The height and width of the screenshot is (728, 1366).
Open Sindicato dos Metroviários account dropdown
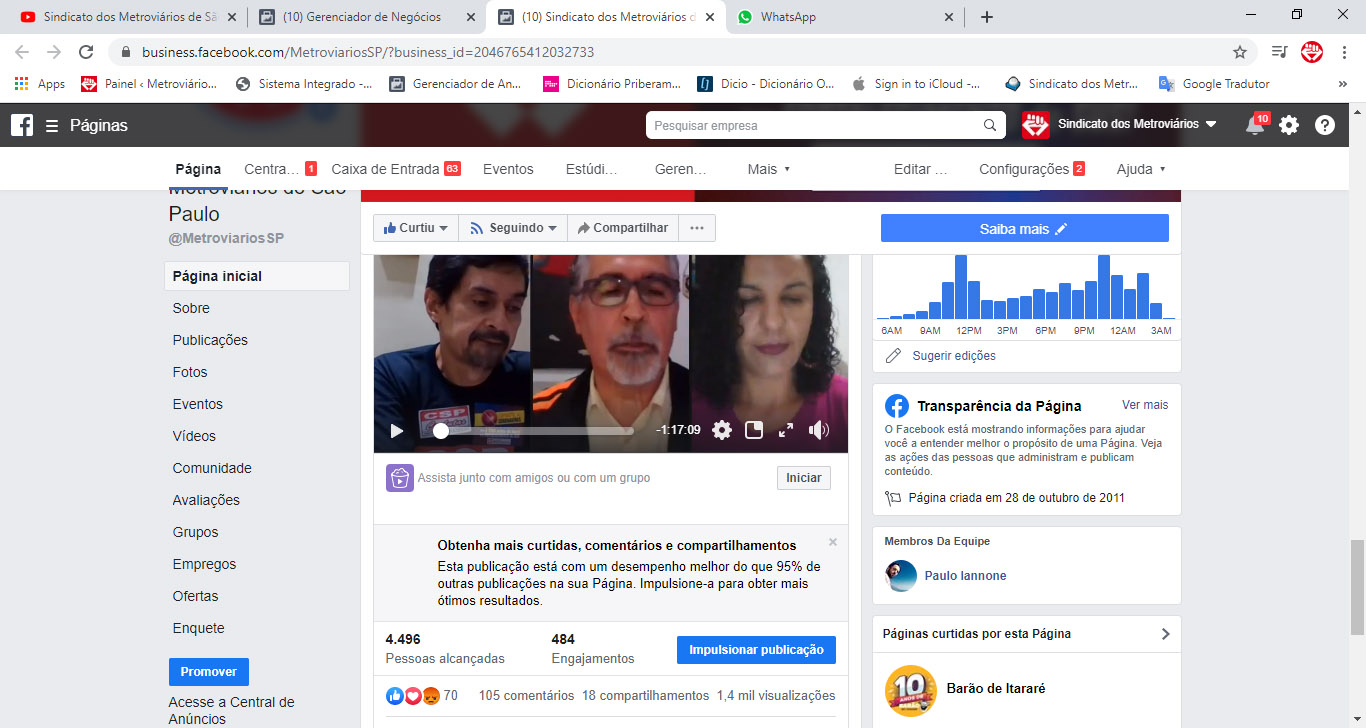point(1120,125)
